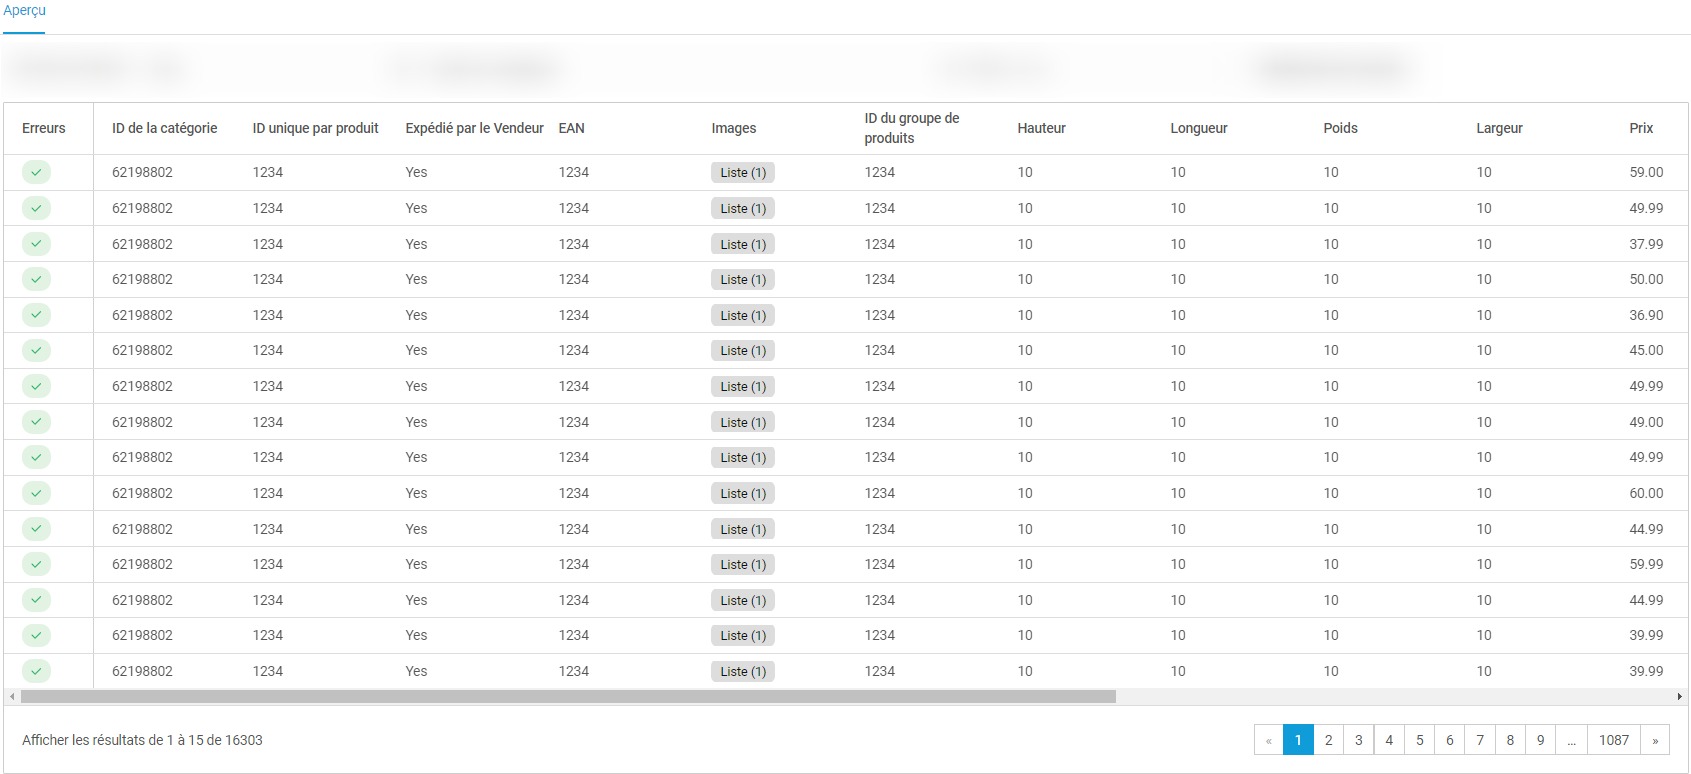Click the green check icon in the 60.00 row
The height and width of the screenshot is (774, 1691).
point(36,493)
